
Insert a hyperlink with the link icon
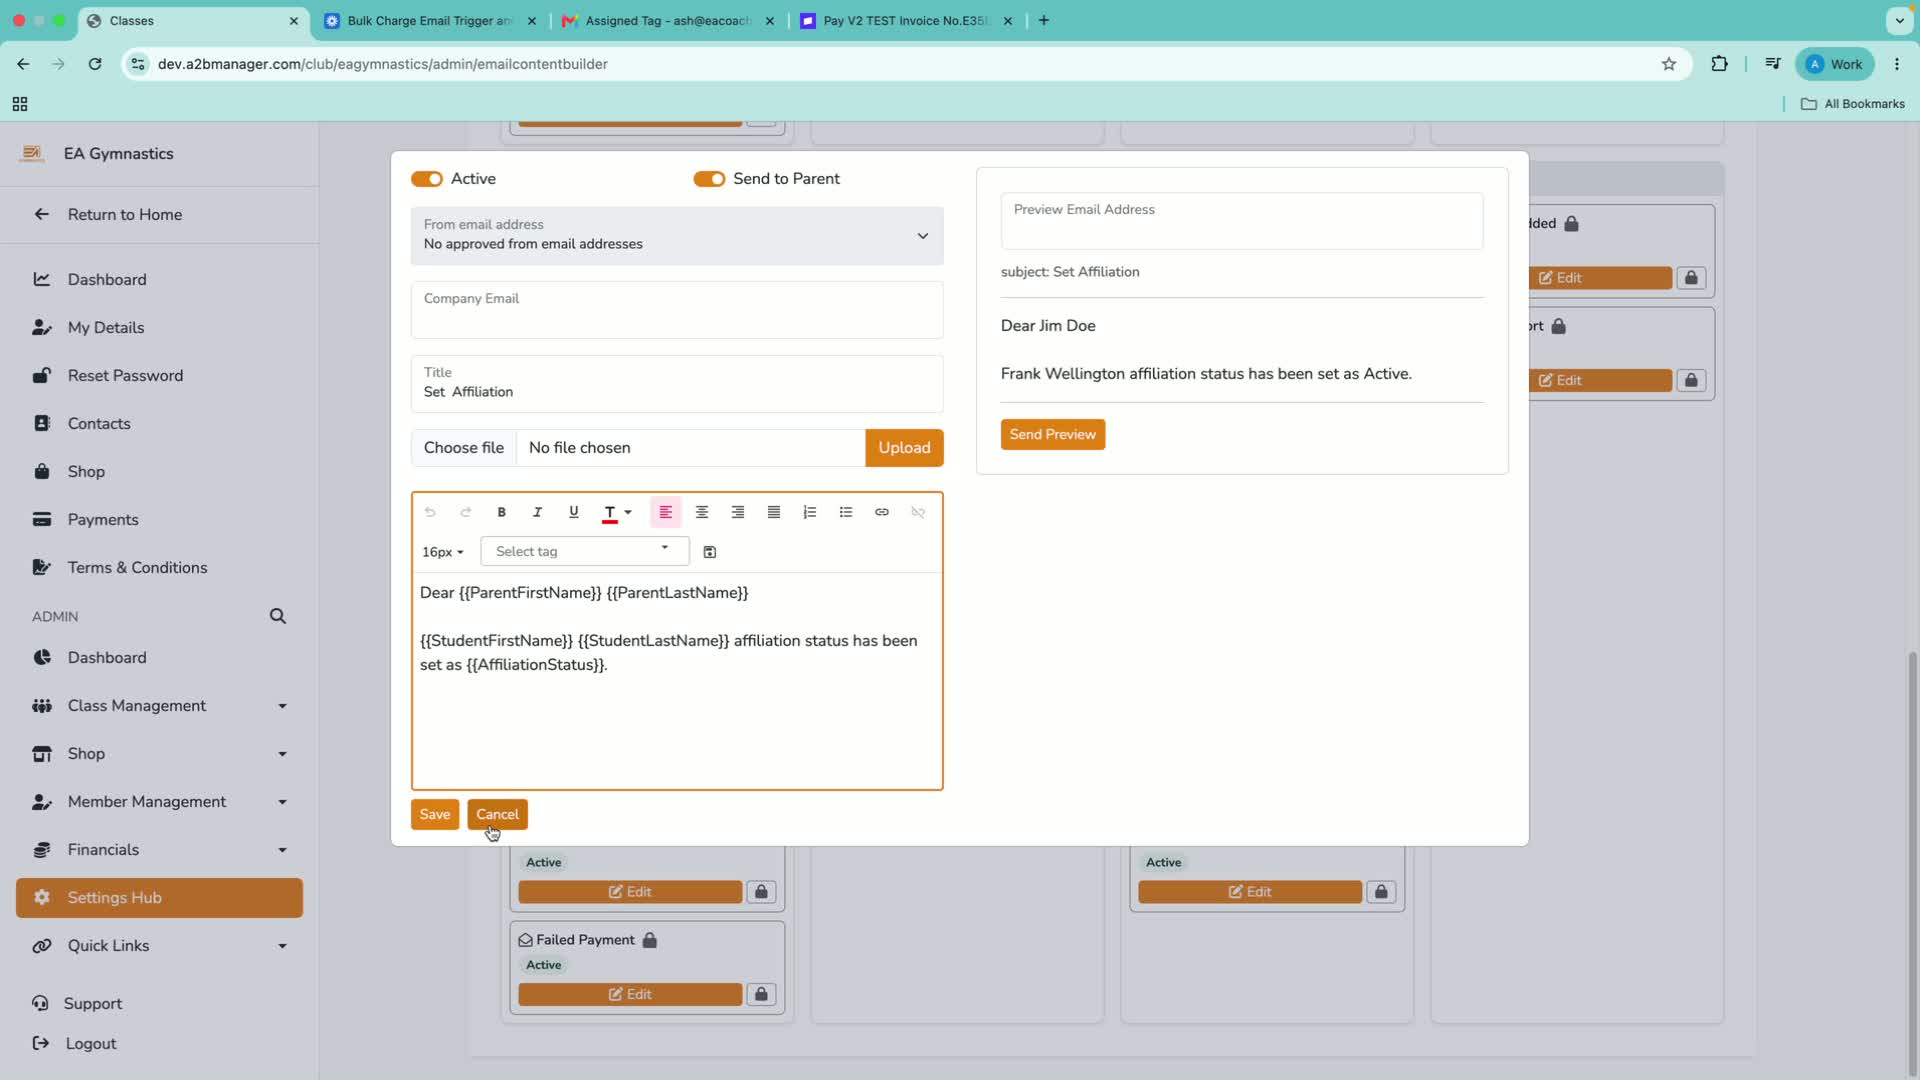tap(882, 512)
